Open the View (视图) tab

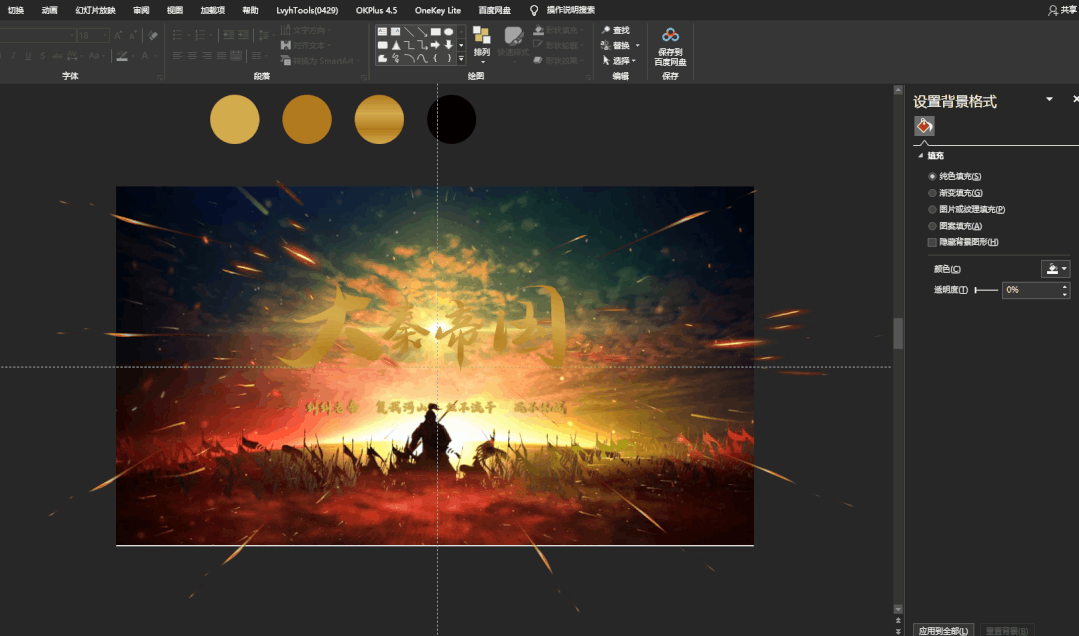point(175,10)
